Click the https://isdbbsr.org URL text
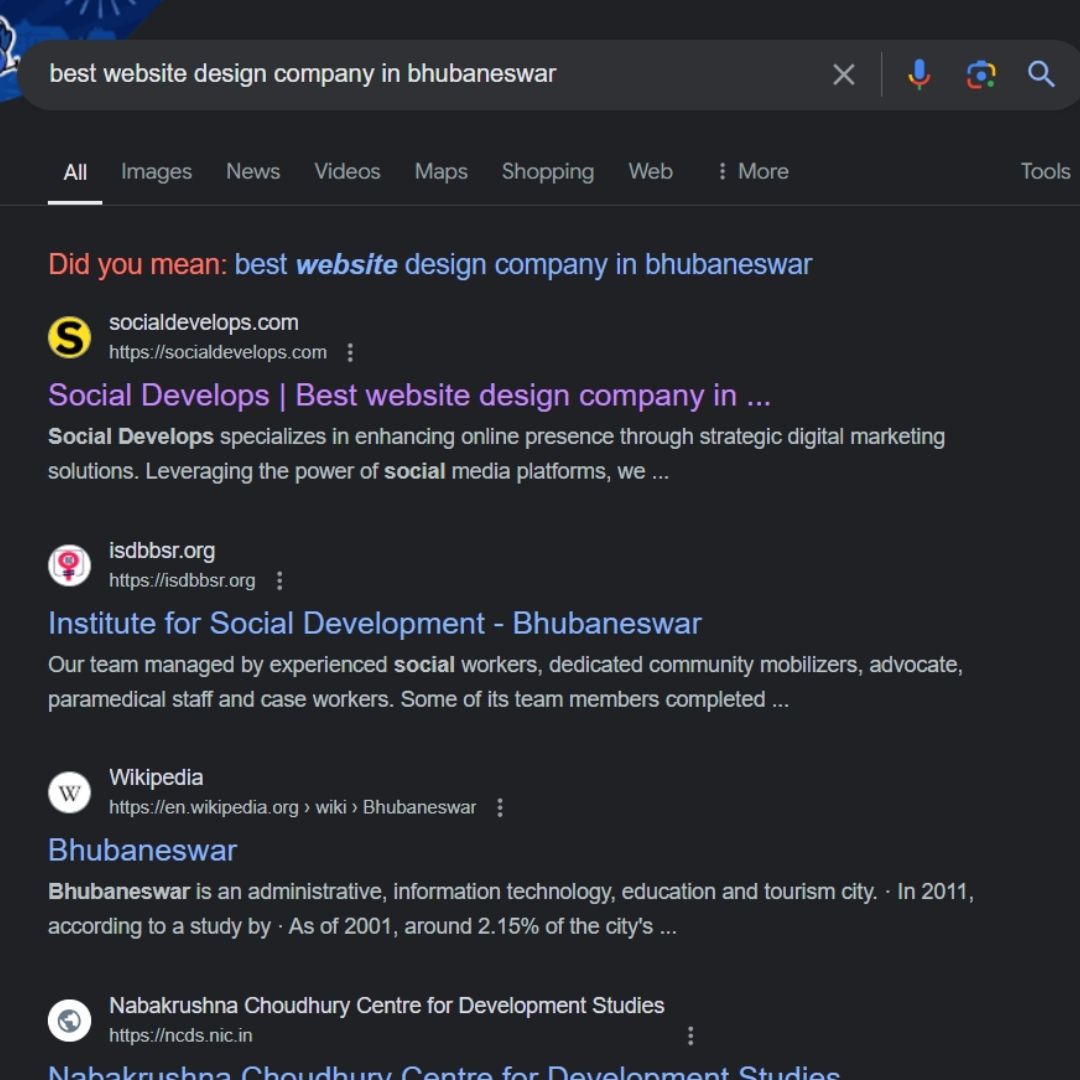The height and width of the screenshot is (1080, 1080). coord(182,581)
